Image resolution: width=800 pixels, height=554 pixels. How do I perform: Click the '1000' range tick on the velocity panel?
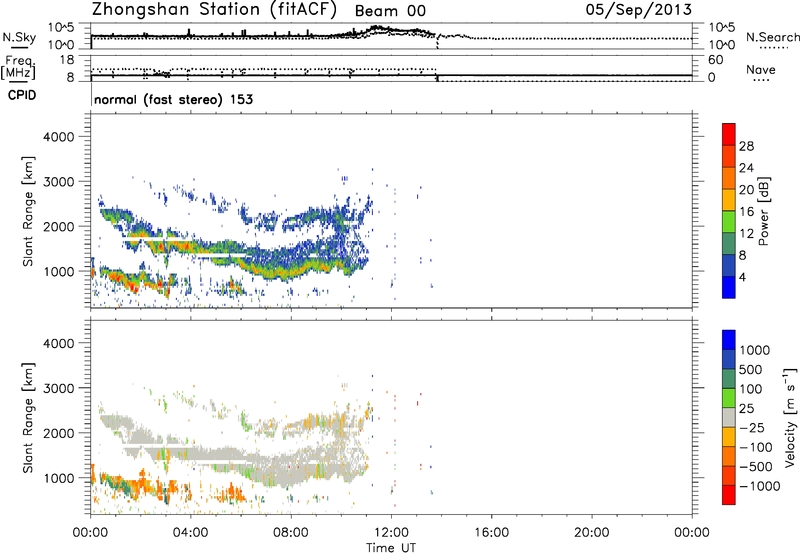coord(58,478)
